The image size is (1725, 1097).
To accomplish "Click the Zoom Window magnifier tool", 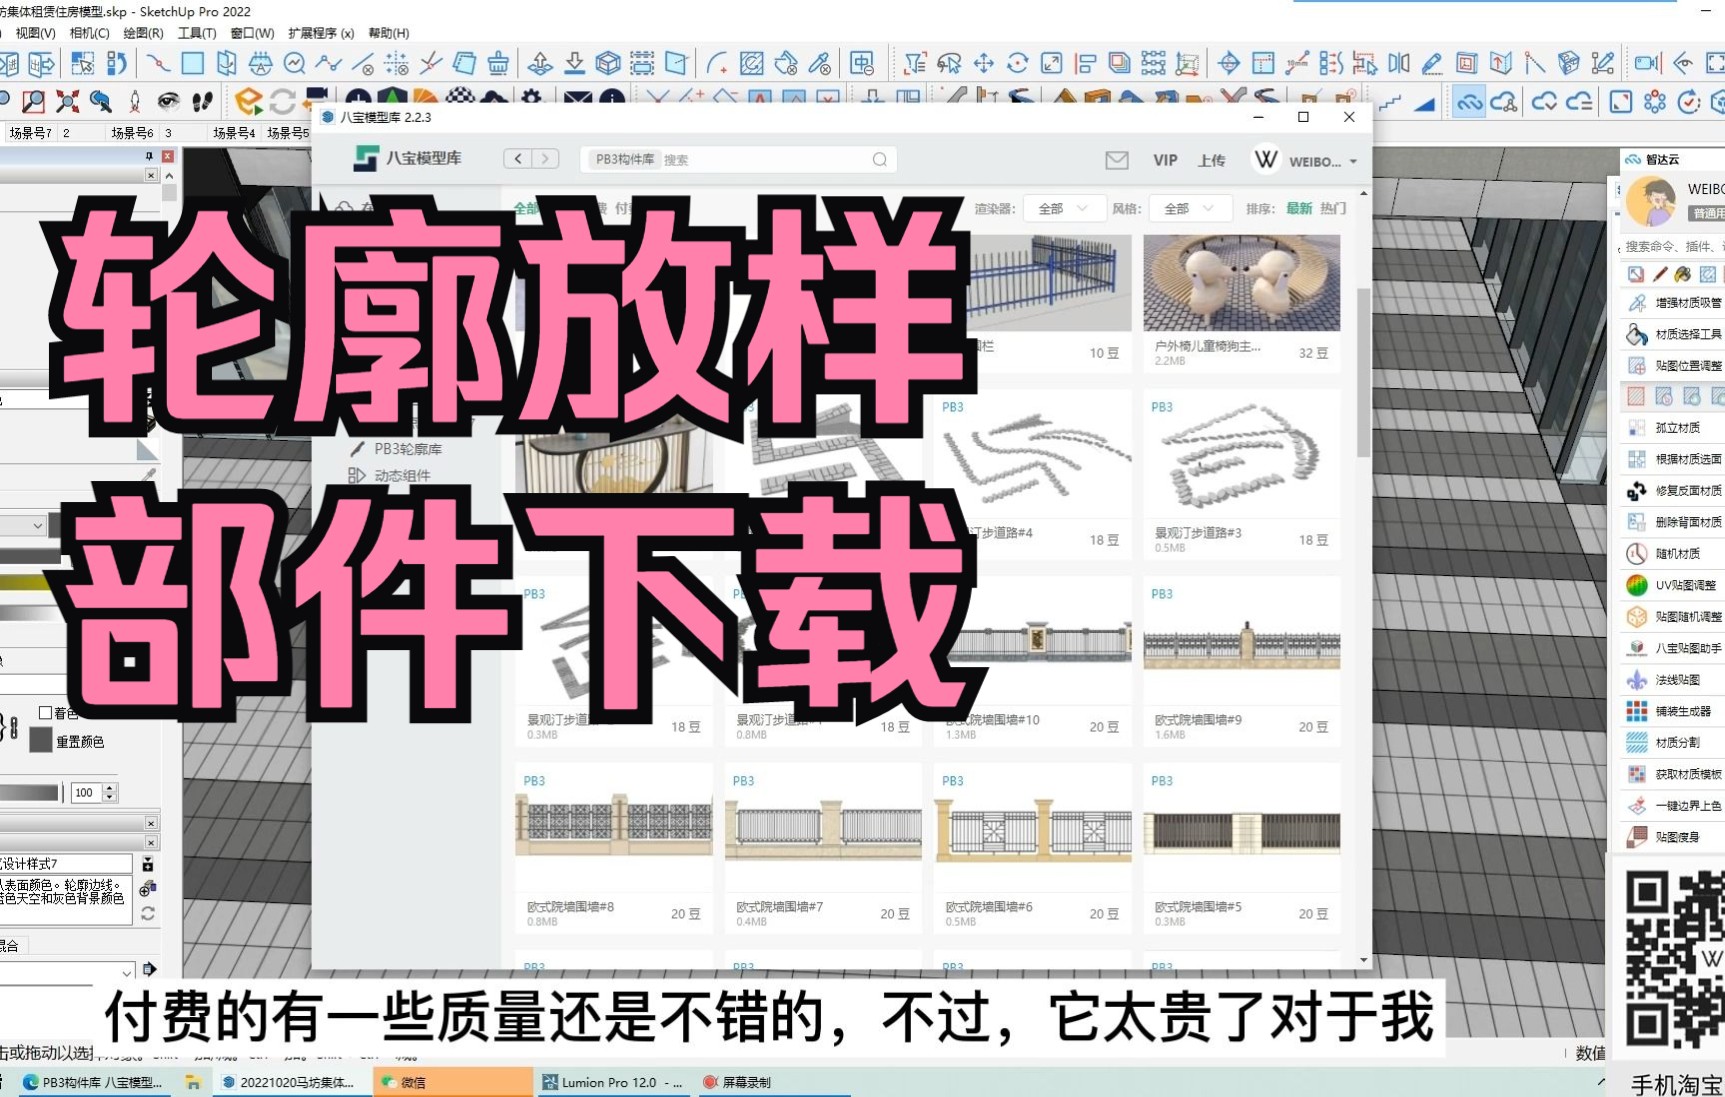I will (x=34, y=101).
